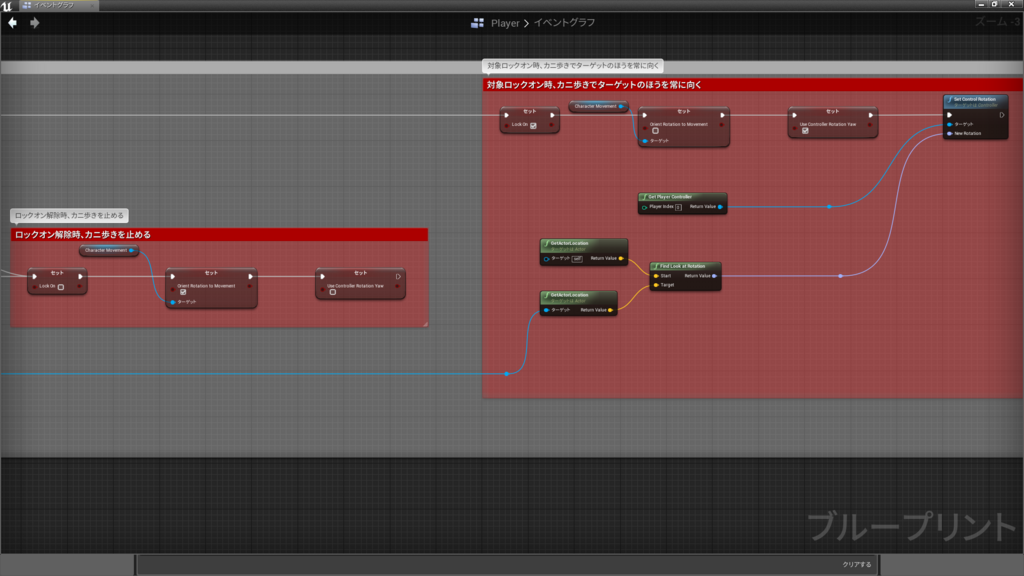
Task: Click Return Value pin on Find Look at Rotation
Action: [x=714, y=276]
